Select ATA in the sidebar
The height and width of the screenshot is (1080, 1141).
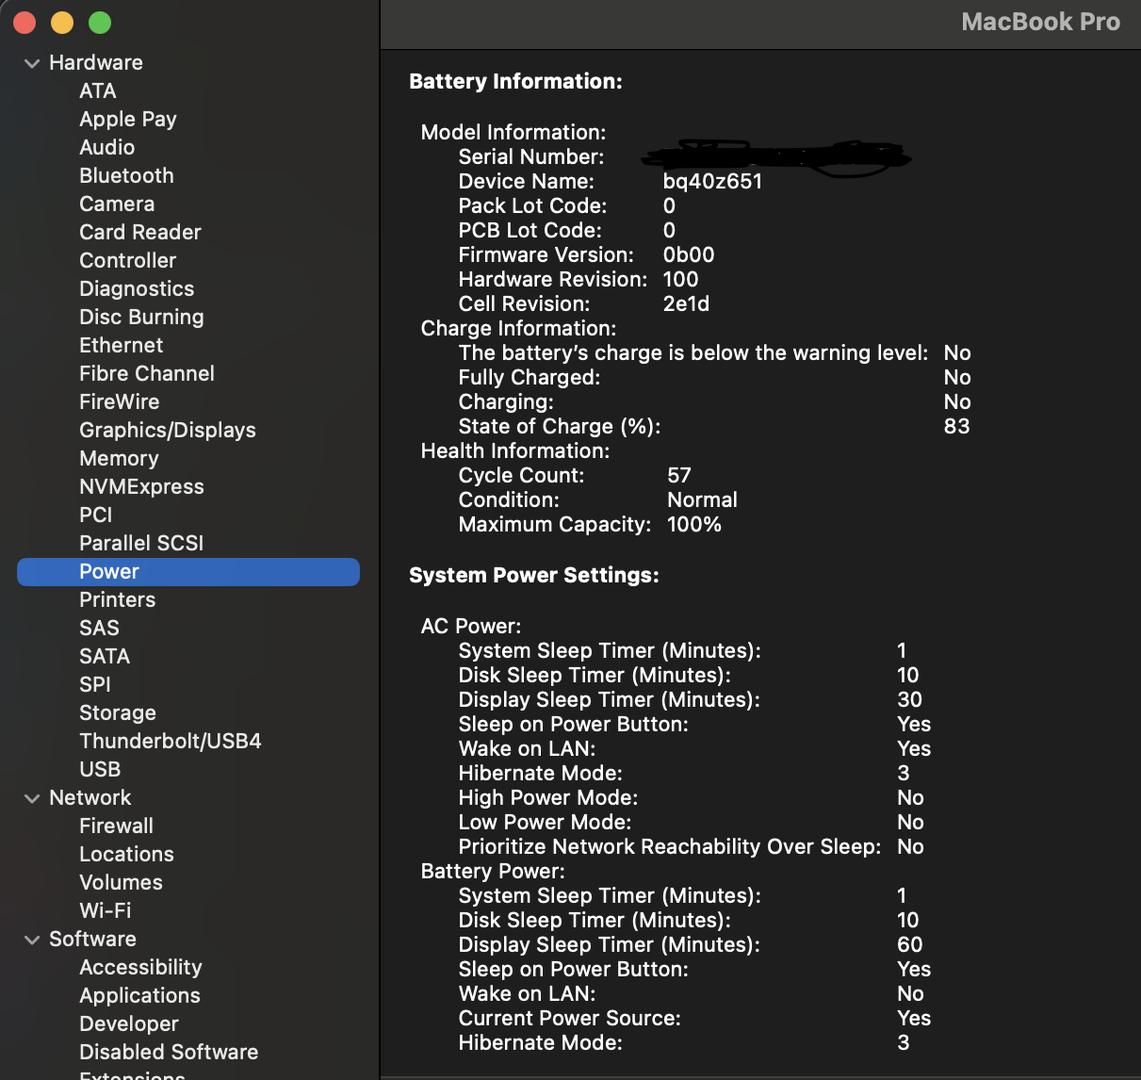pyautogui.click(x=98, y=91)
